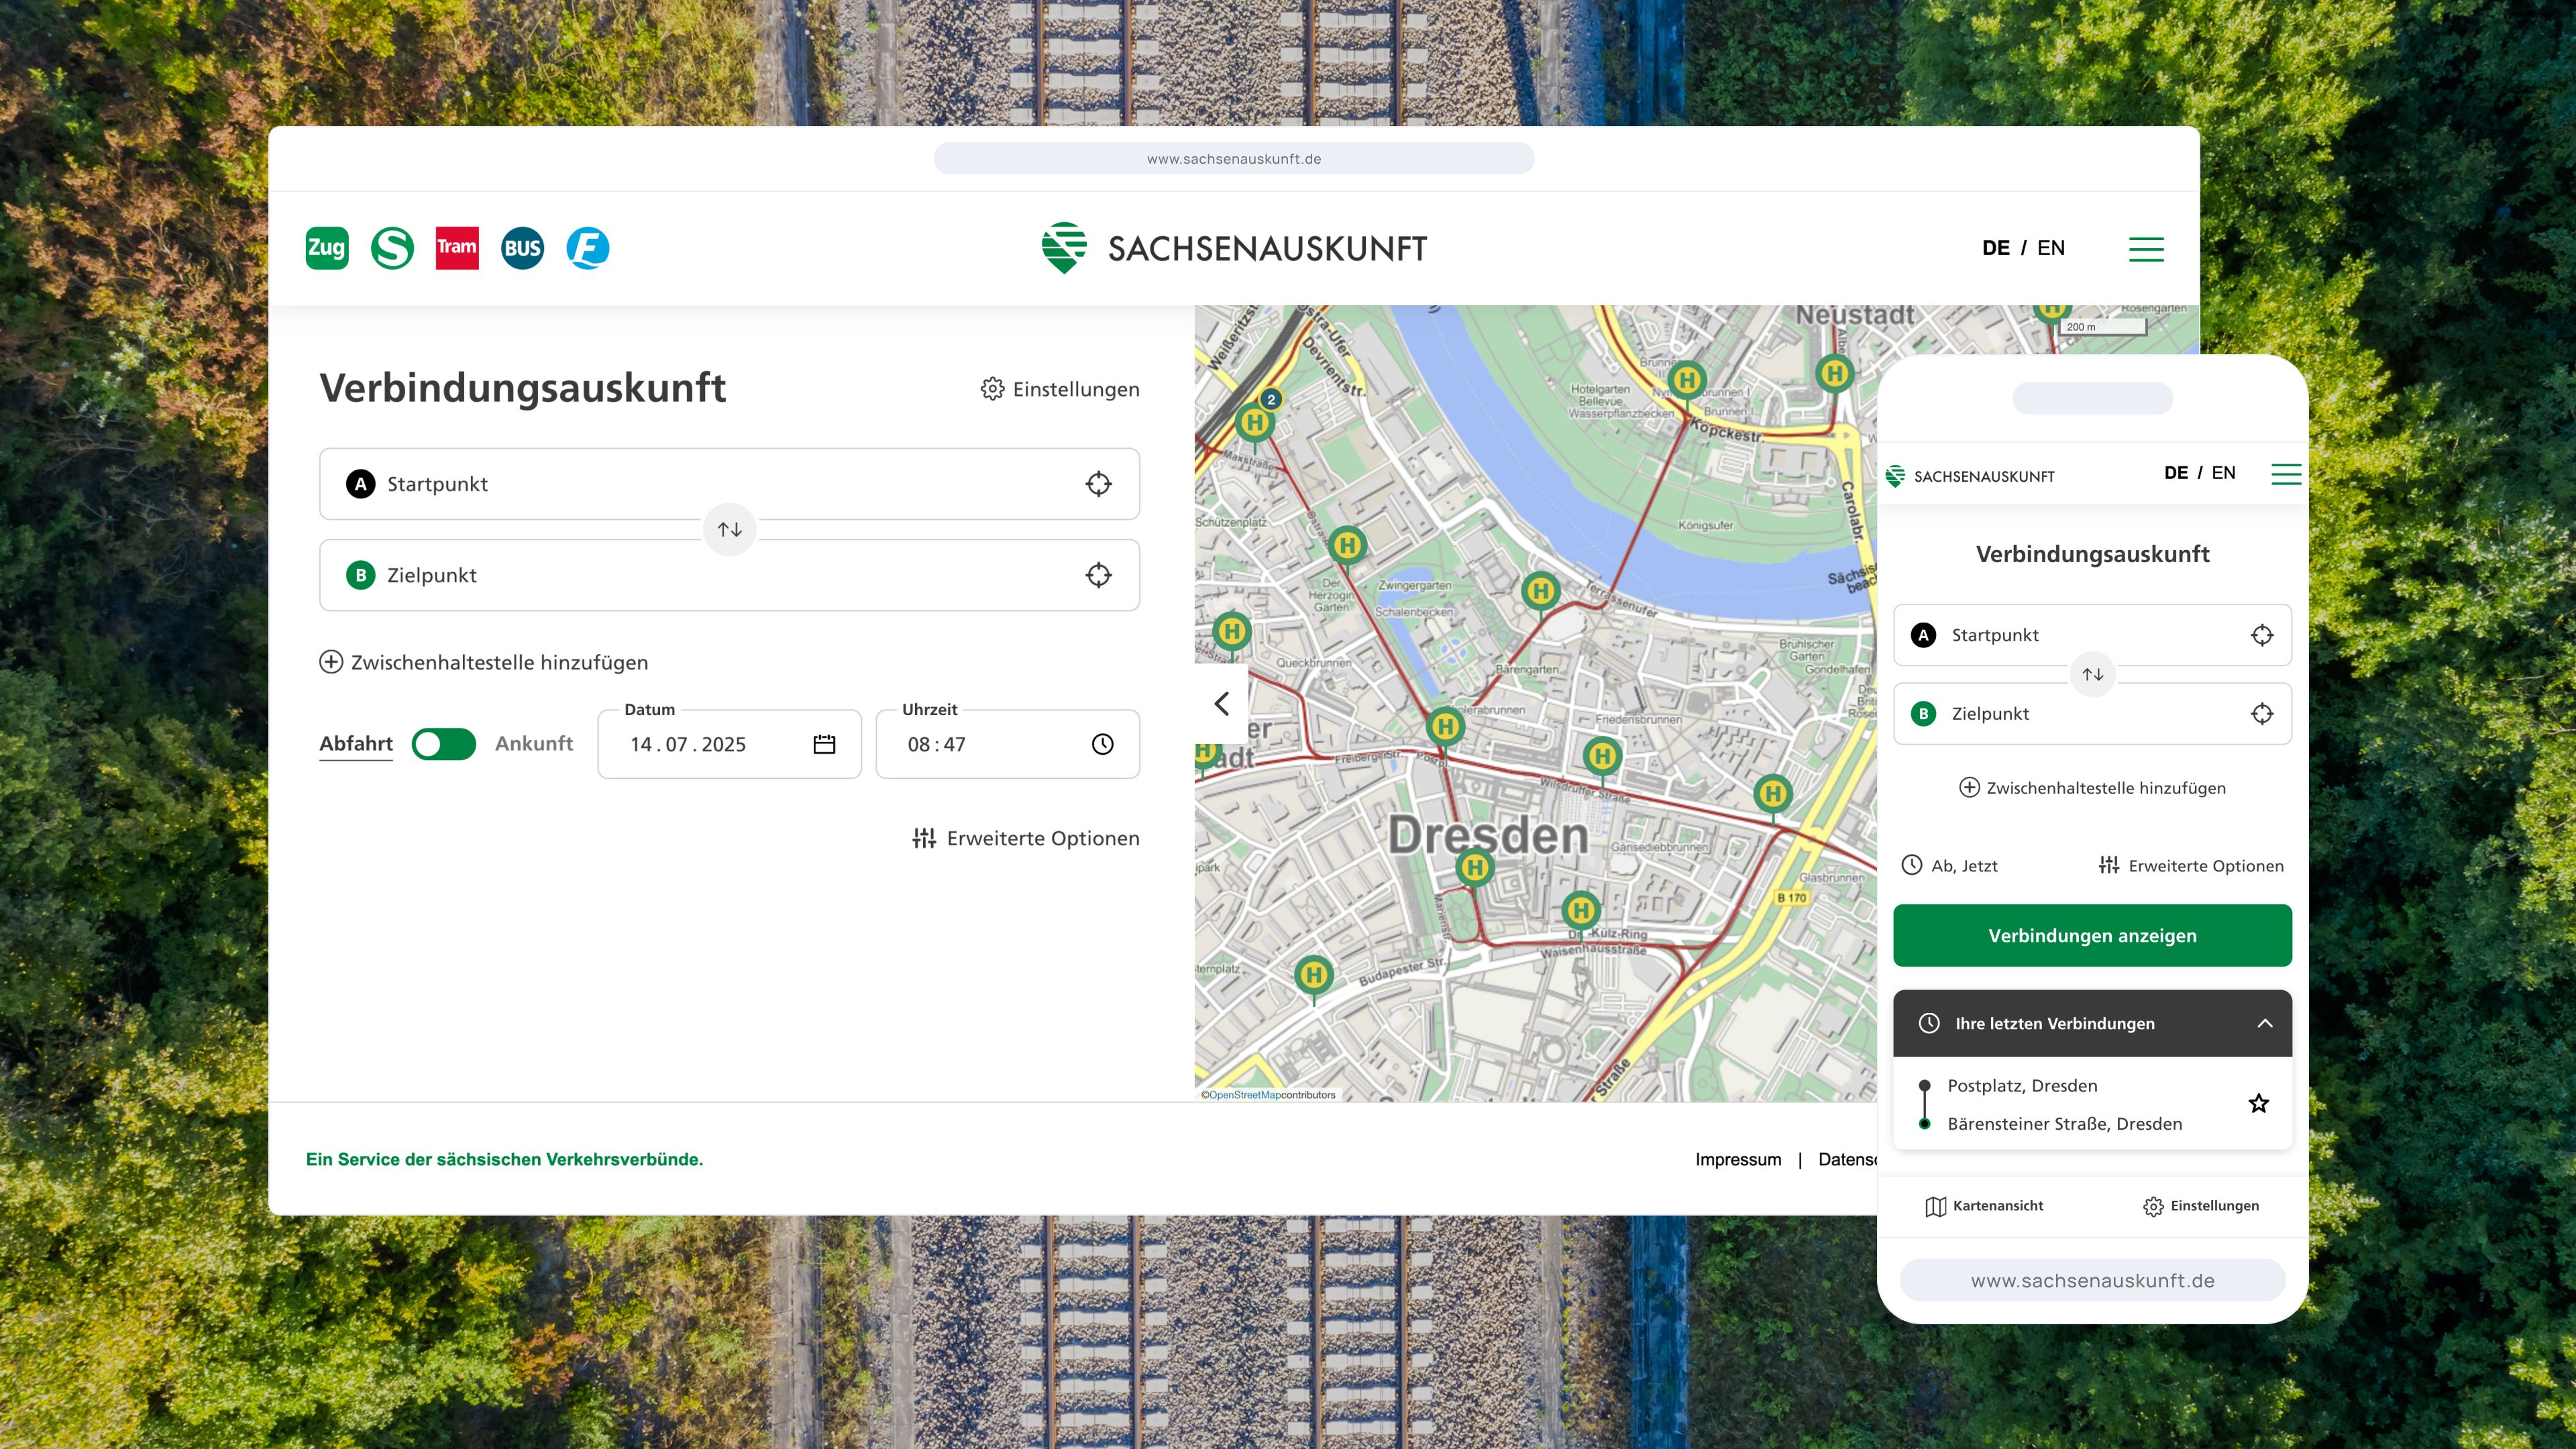The image size is (2576, 1449).
Task: Swap start and destination in desktop form
Action: (x=729, y=529)
